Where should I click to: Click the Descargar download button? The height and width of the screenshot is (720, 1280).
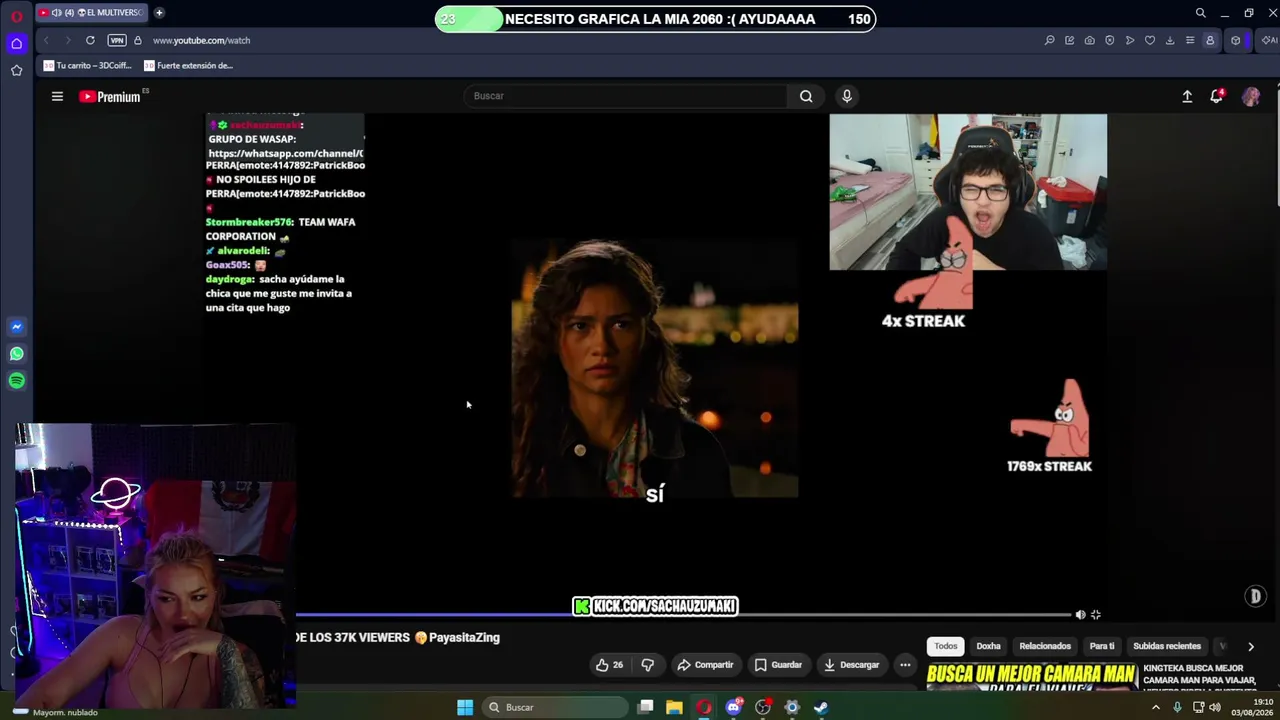[851, 665]
